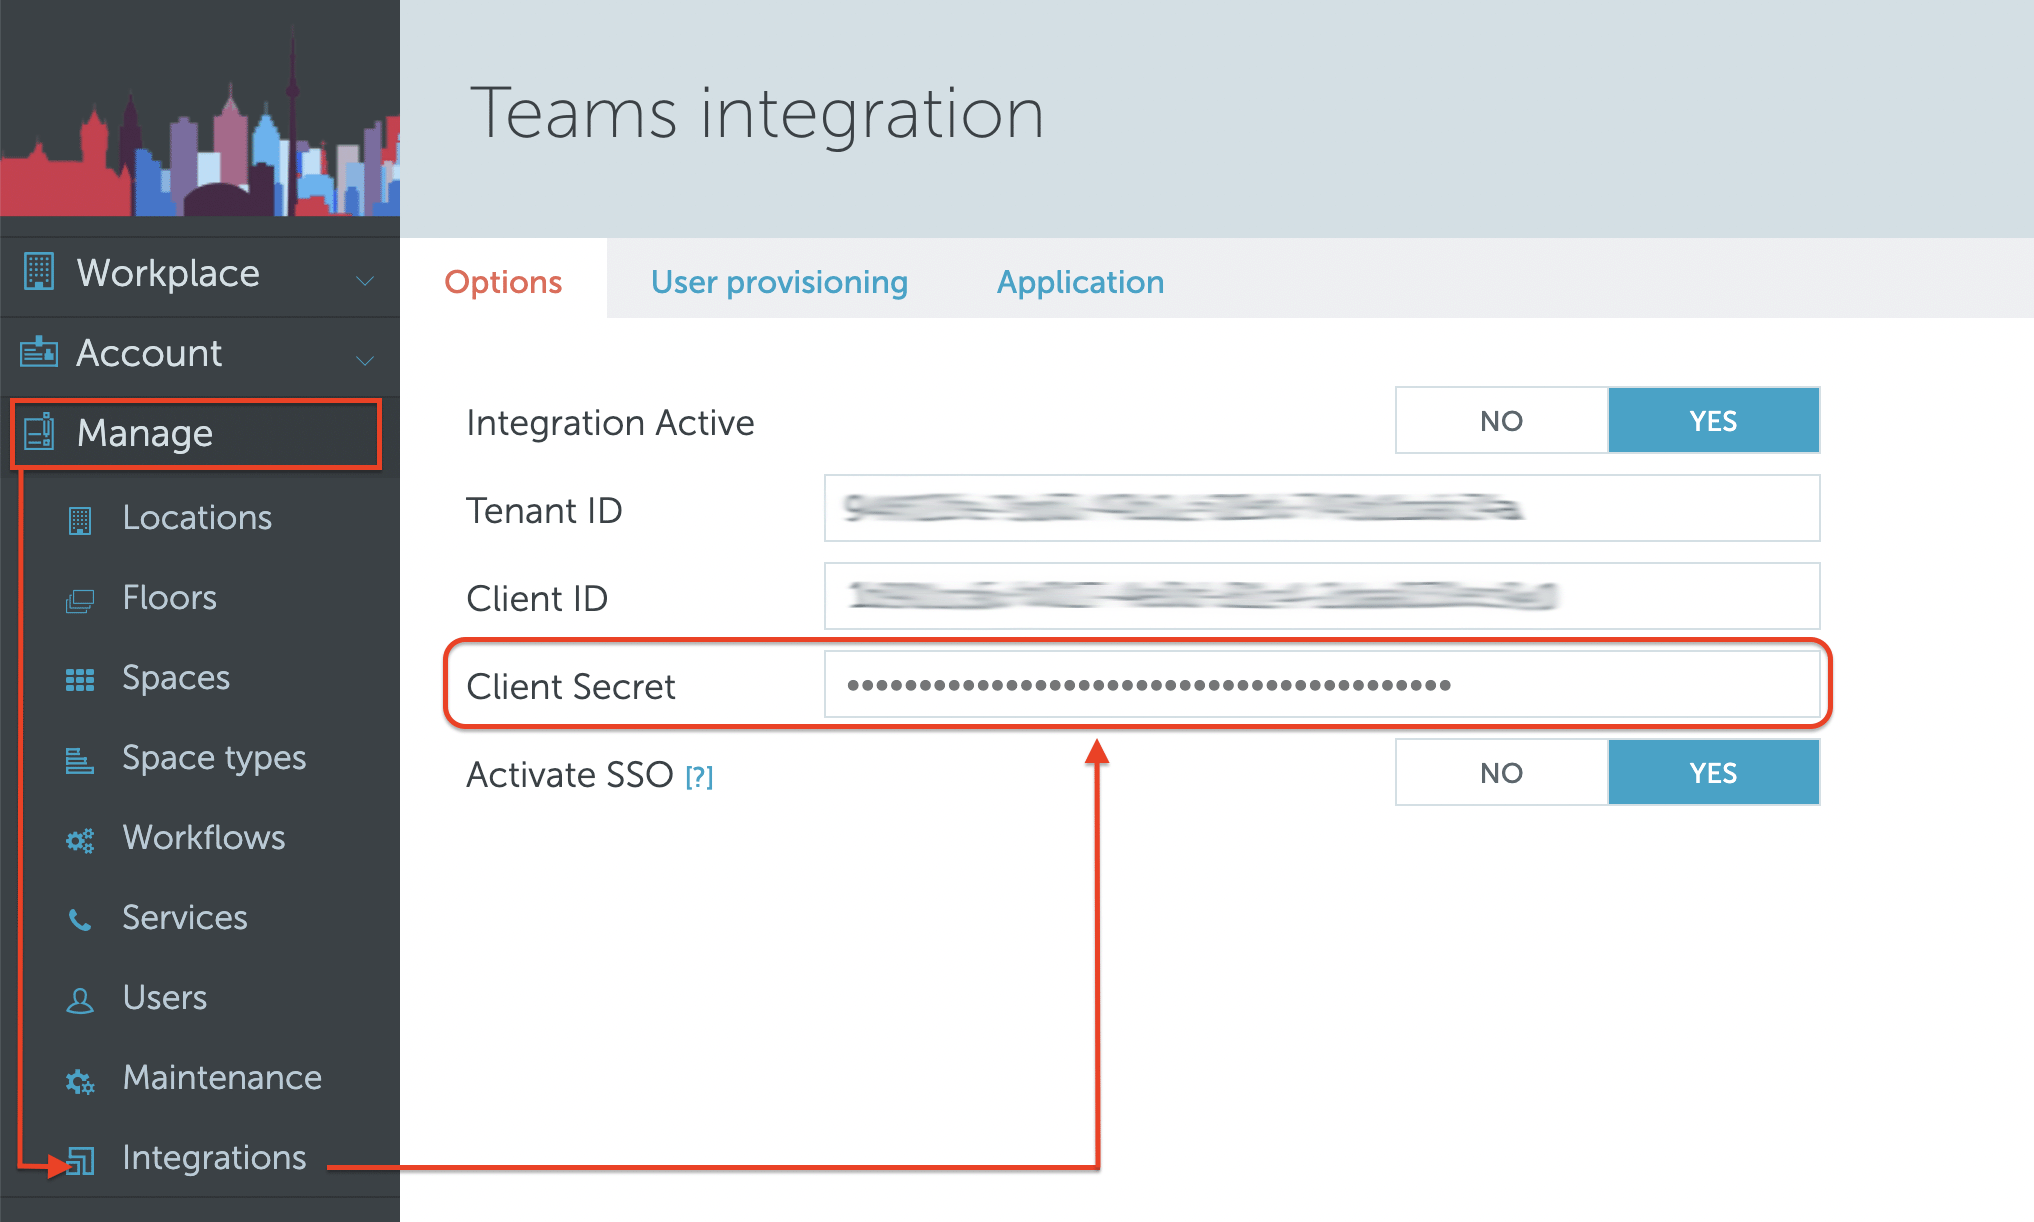Image resolution: width=2034 pixels, height=1222 pixels.
Task: Disable Activate SSO with NO
Action: point(1501,773)
